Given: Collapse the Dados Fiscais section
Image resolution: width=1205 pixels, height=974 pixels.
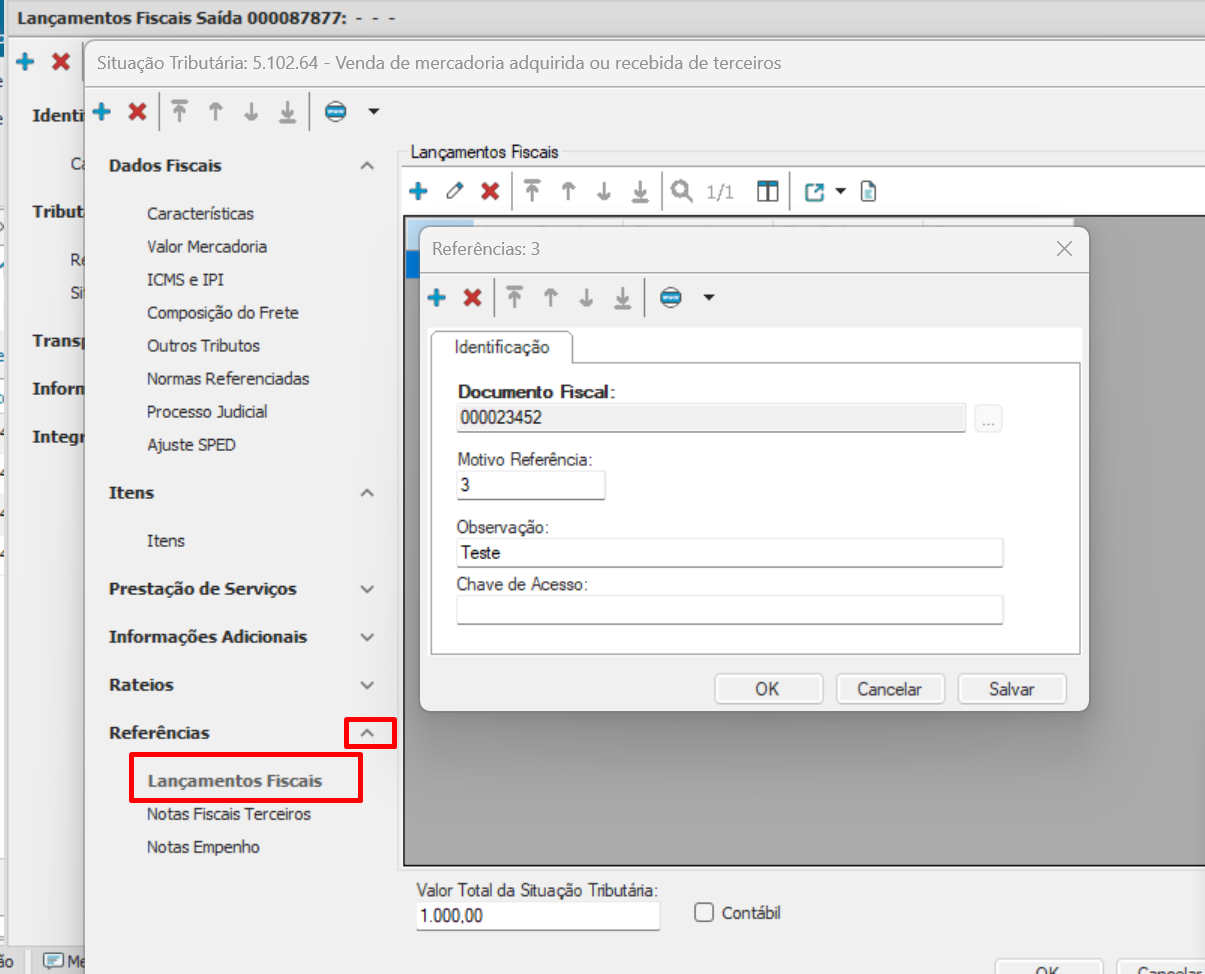Looking at the screenshot, I should (x=367, y=166).
